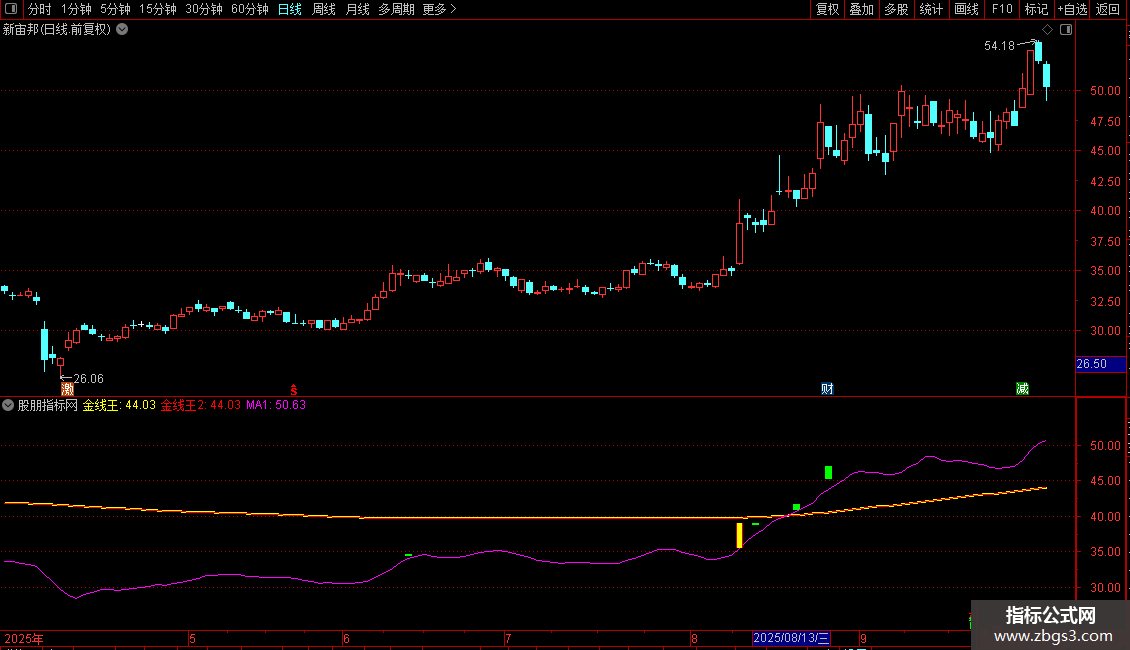Image resolution: width=1130 pixels, height=650 pixels.
Task: Click the yellow signal bar in indicator
Action: [x=739, y=535]
